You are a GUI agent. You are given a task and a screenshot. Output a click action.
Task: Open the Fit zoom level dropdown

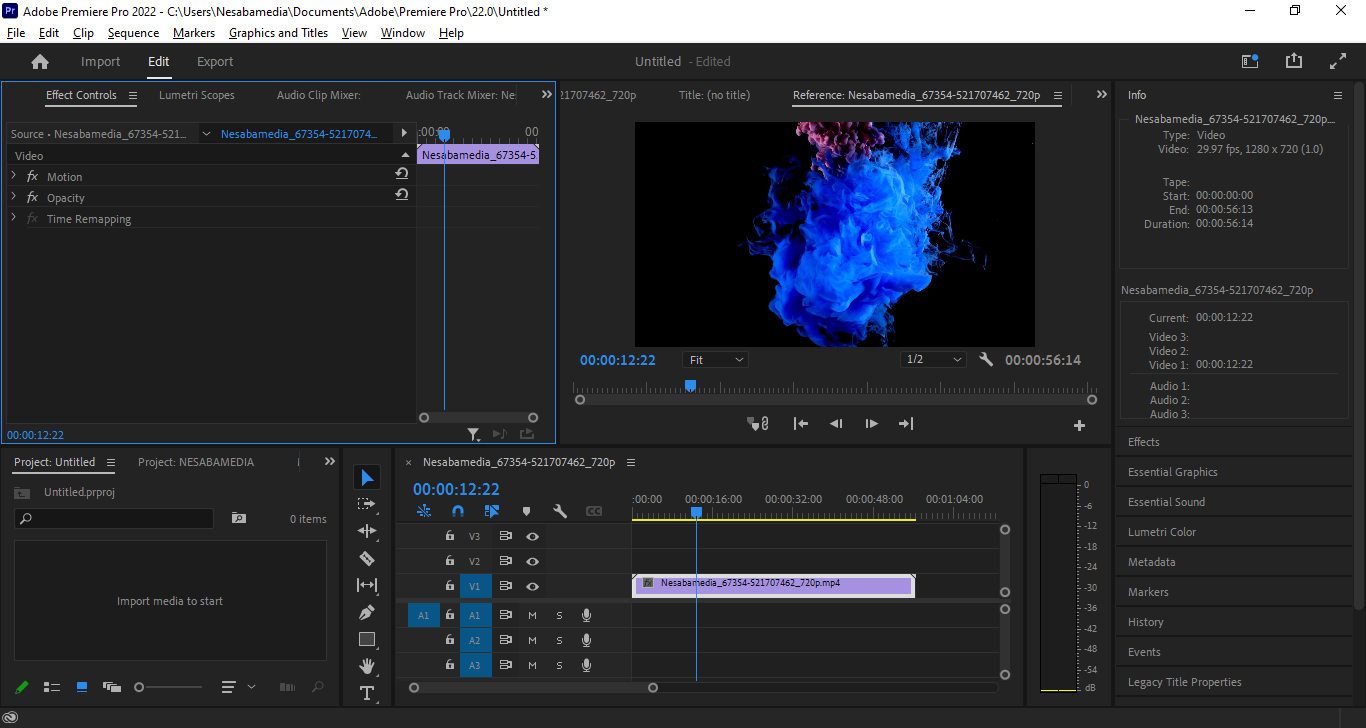coord(716,360)
